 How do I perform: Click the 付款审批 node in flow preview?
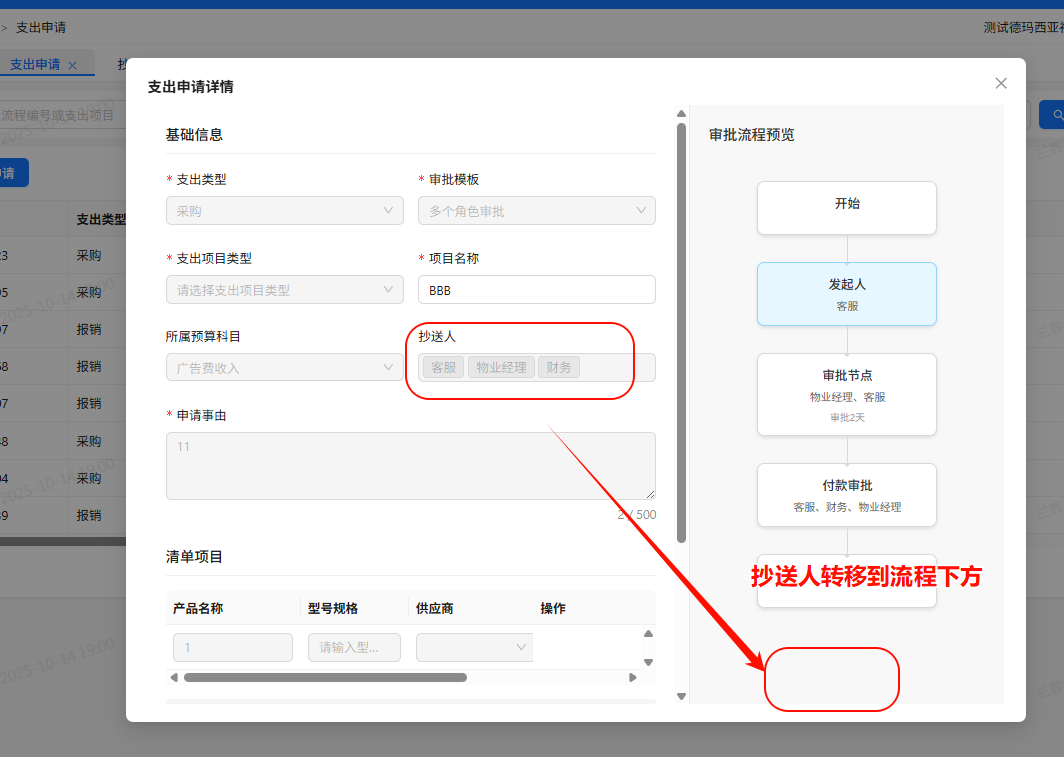(846, 494)
